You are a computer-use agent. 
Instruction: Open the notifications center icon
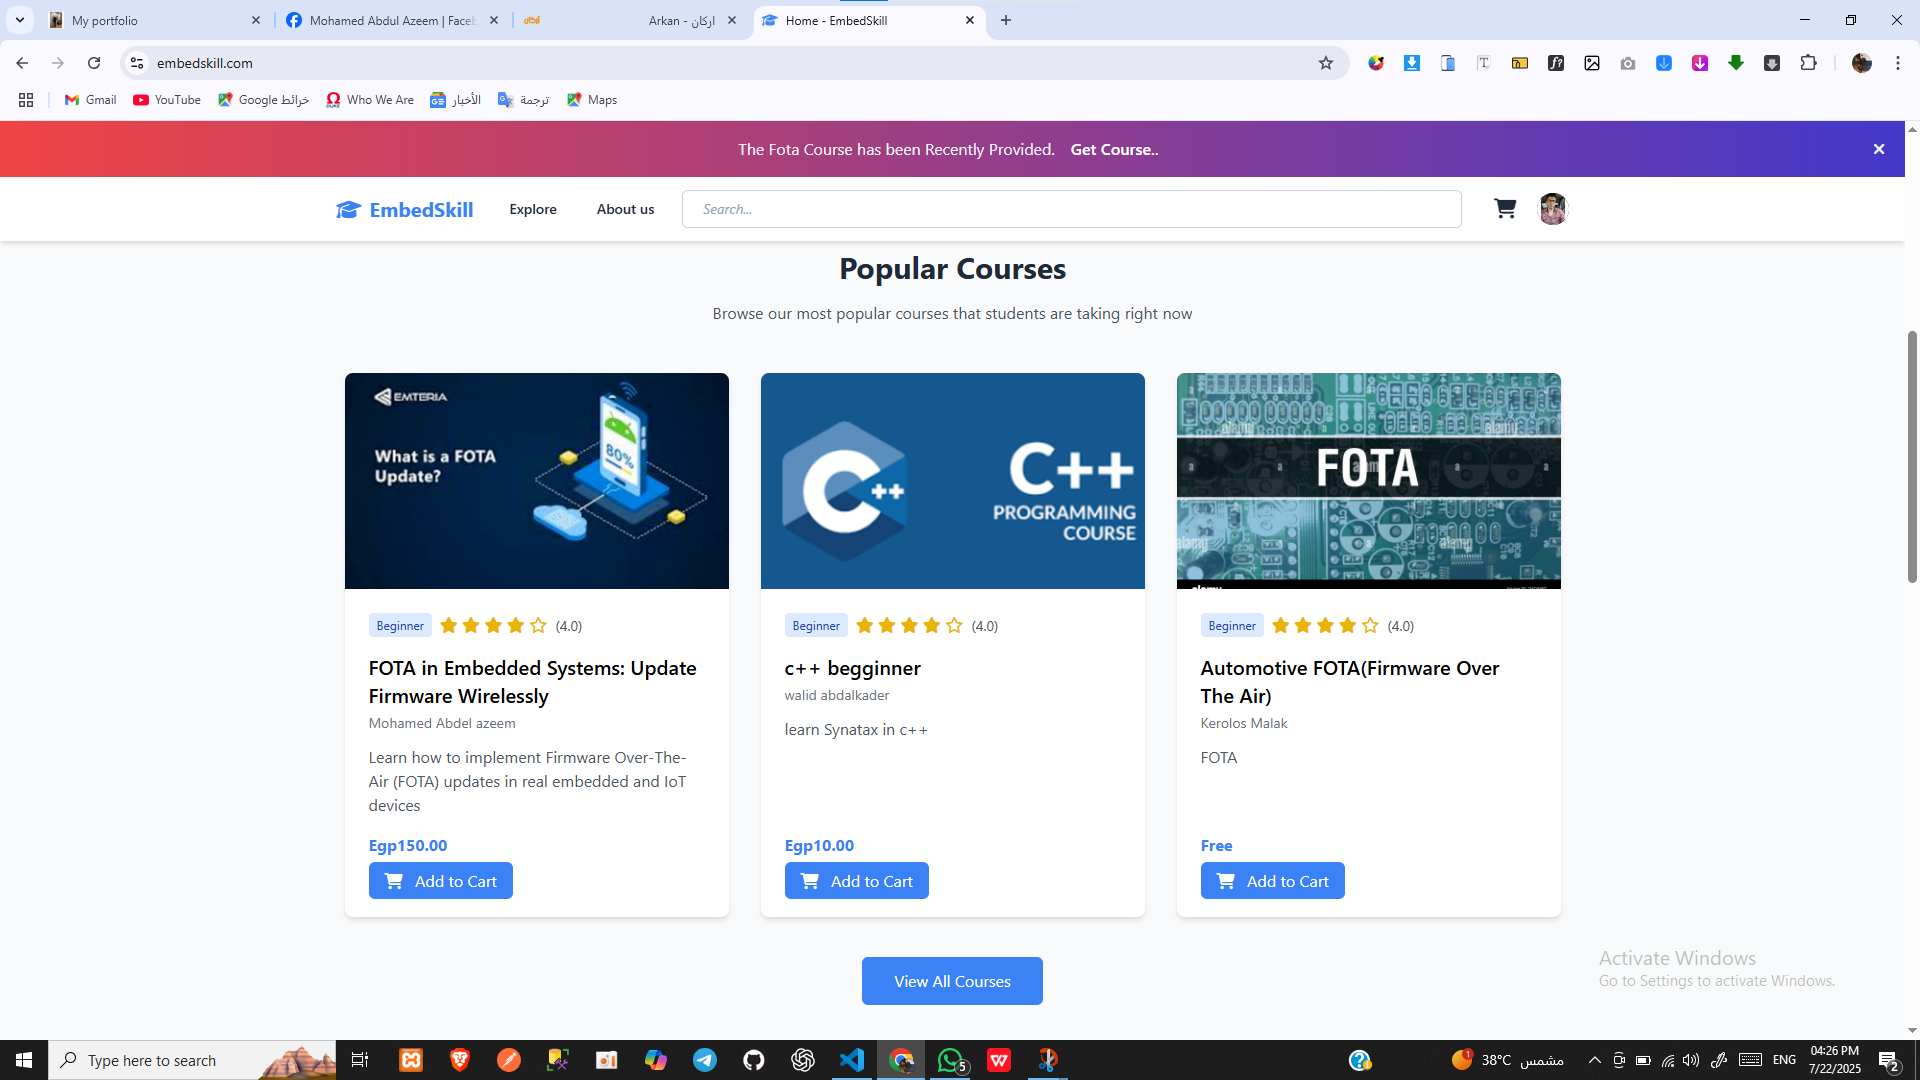click(x=1889, y=1060)
